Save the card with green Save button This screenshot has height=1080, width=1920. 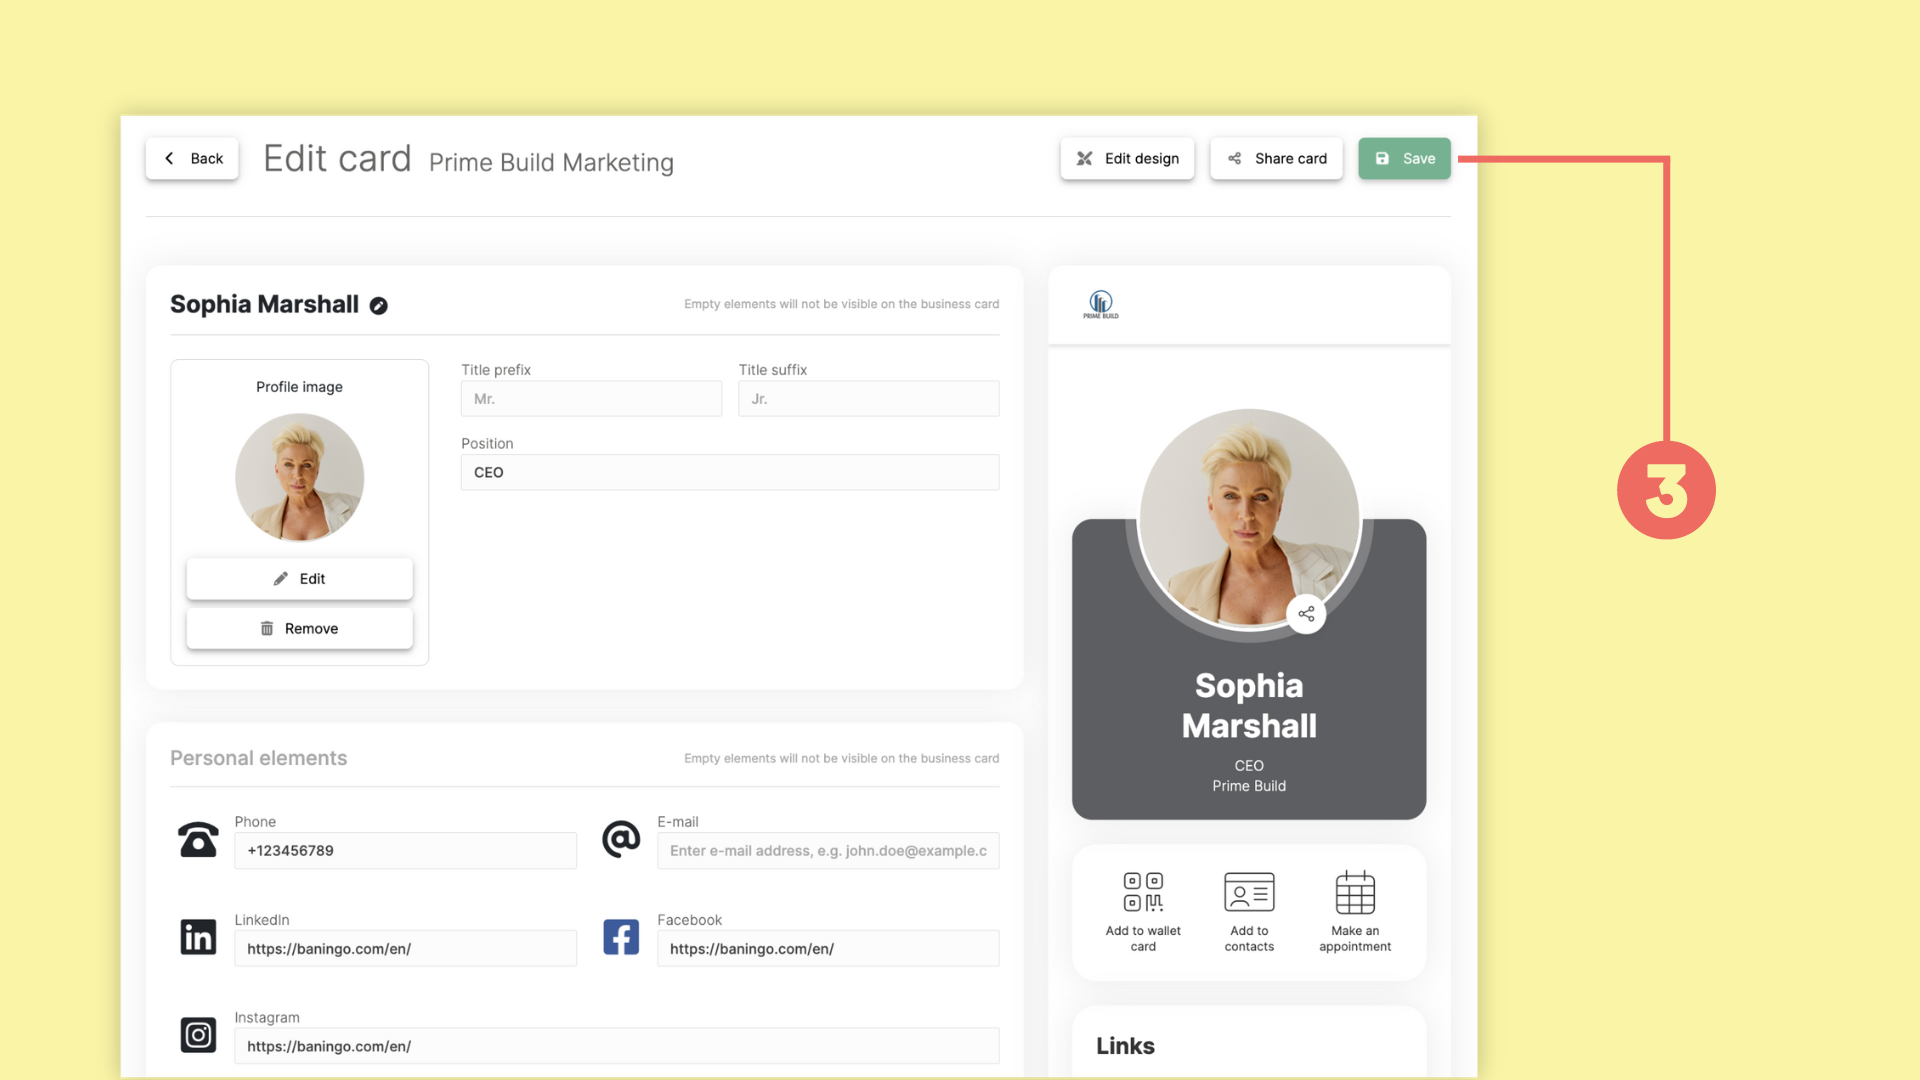click(1404, 159)
